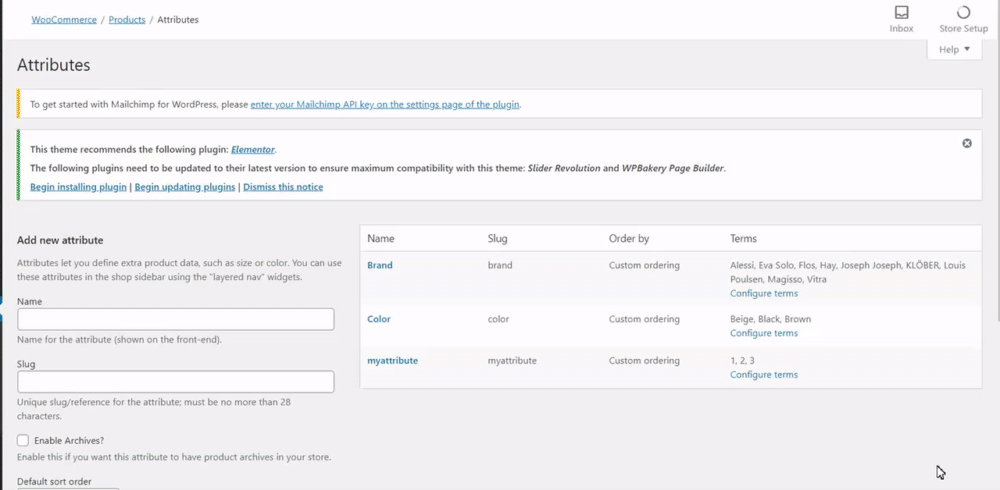The height and width of the screenshot is (490, 1000).
Task: Click Begin updating plugins
Action: click(x=185, y=187)
